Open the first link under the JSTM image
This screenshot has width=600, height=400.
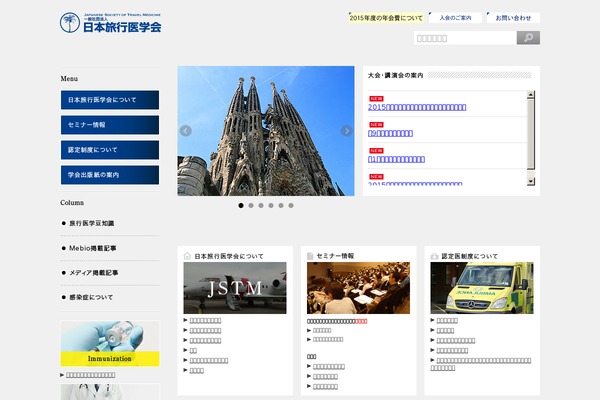coord(205,321)
